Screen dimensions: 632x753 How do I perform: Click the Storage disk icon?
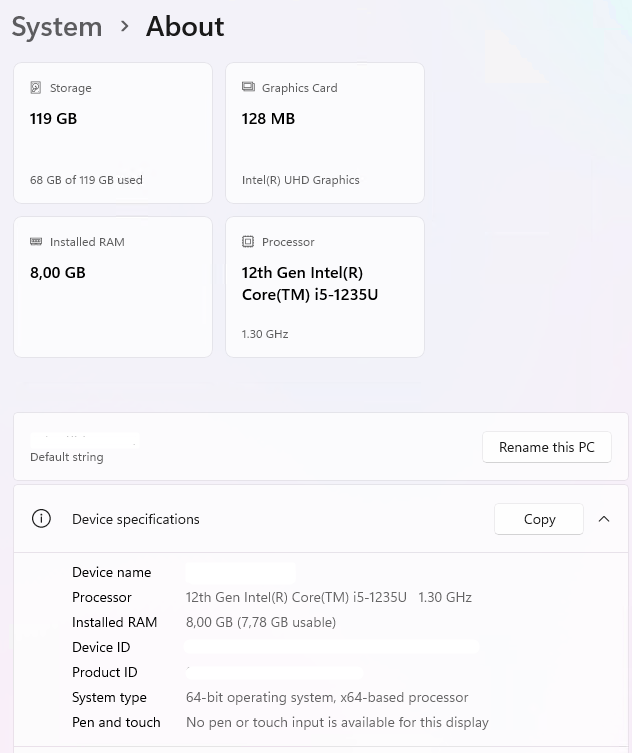36,88
